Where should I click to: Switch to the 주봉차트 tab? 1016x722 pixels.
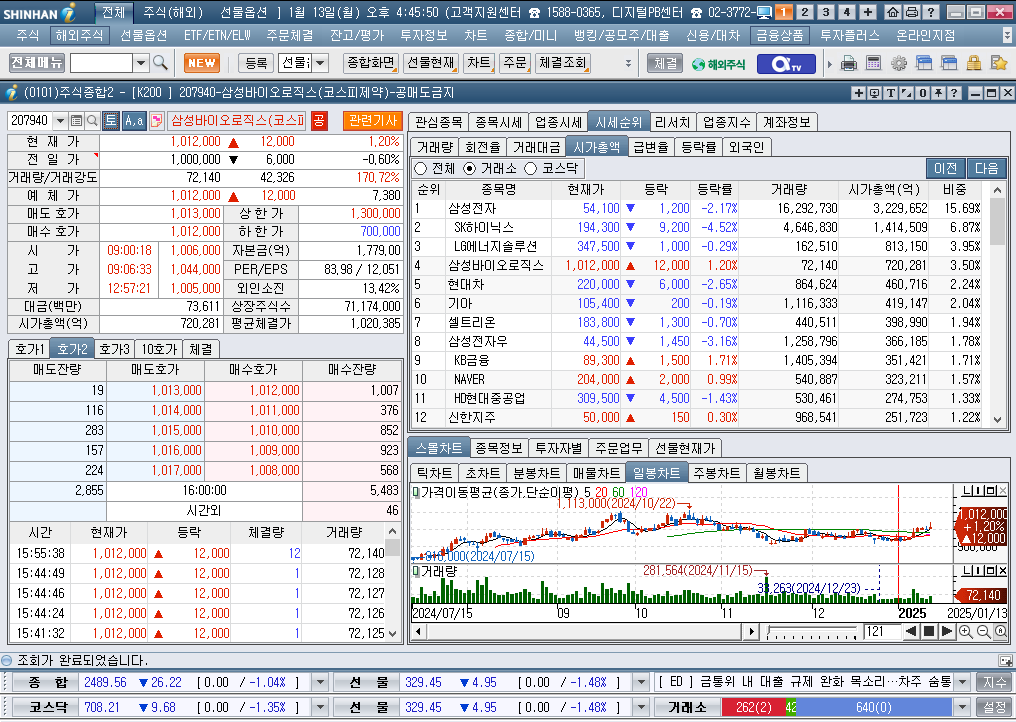pos(716,473)
